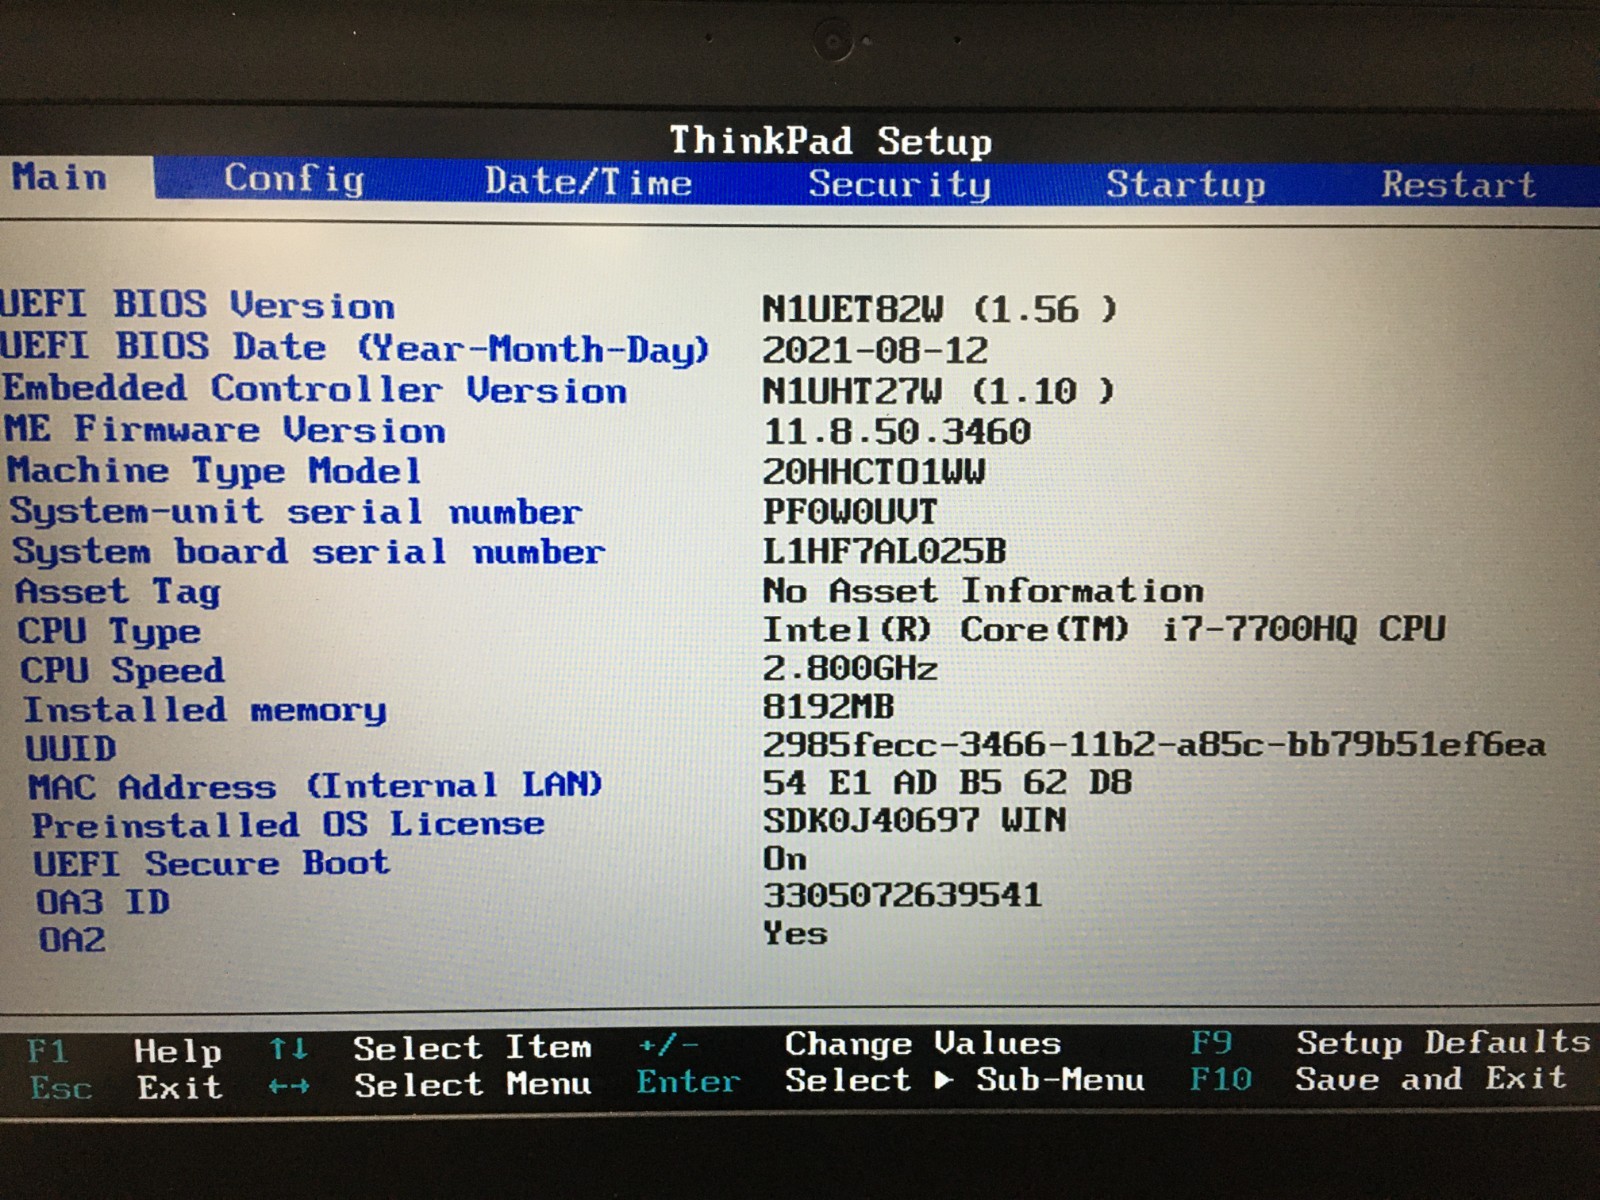This screenshot has width=1600, height=1200.
Task: Click the UUID value starting 2985fecc
Action: click(x=1154, y=744)
